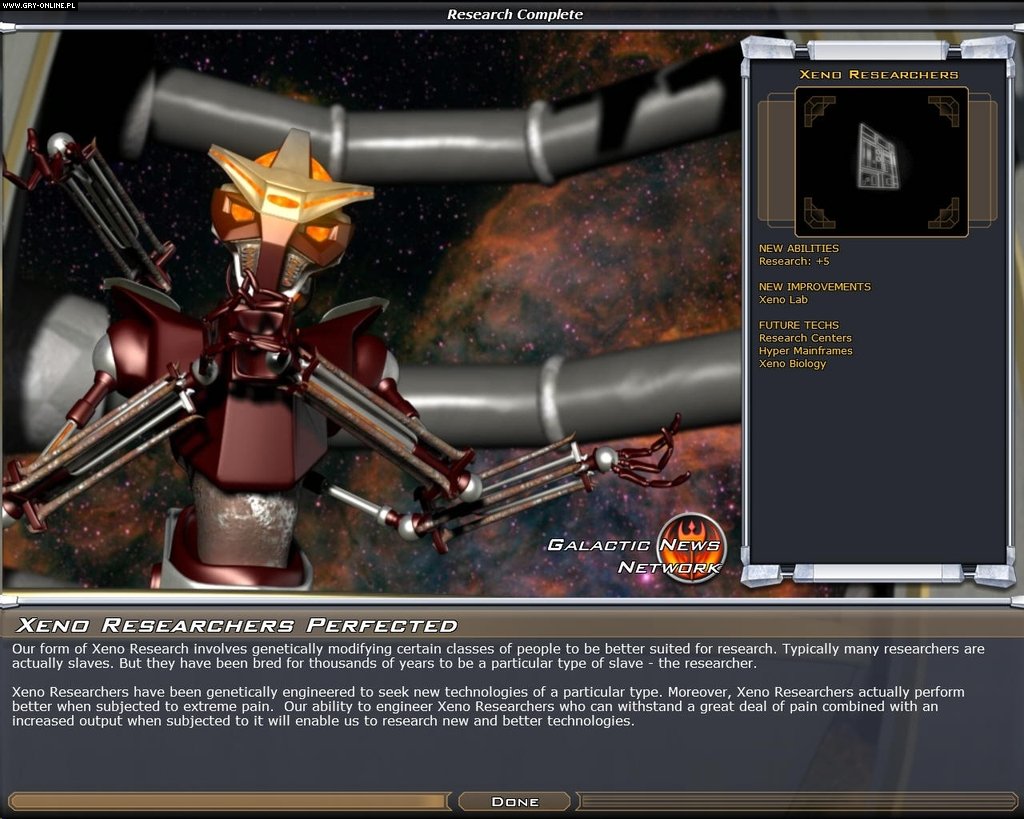Select the Research Centers future tech
The height and width of the screenshot is (819, 1024).
tap(804, 338)
